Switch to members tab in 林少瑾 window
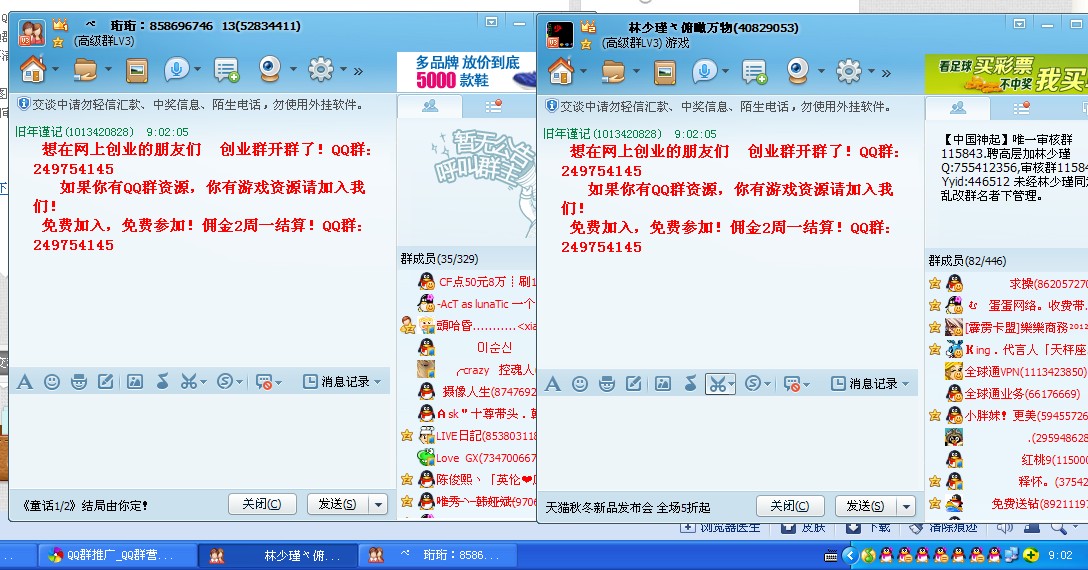The width and height of the screenshot is (1088, 570). (958, 108)
